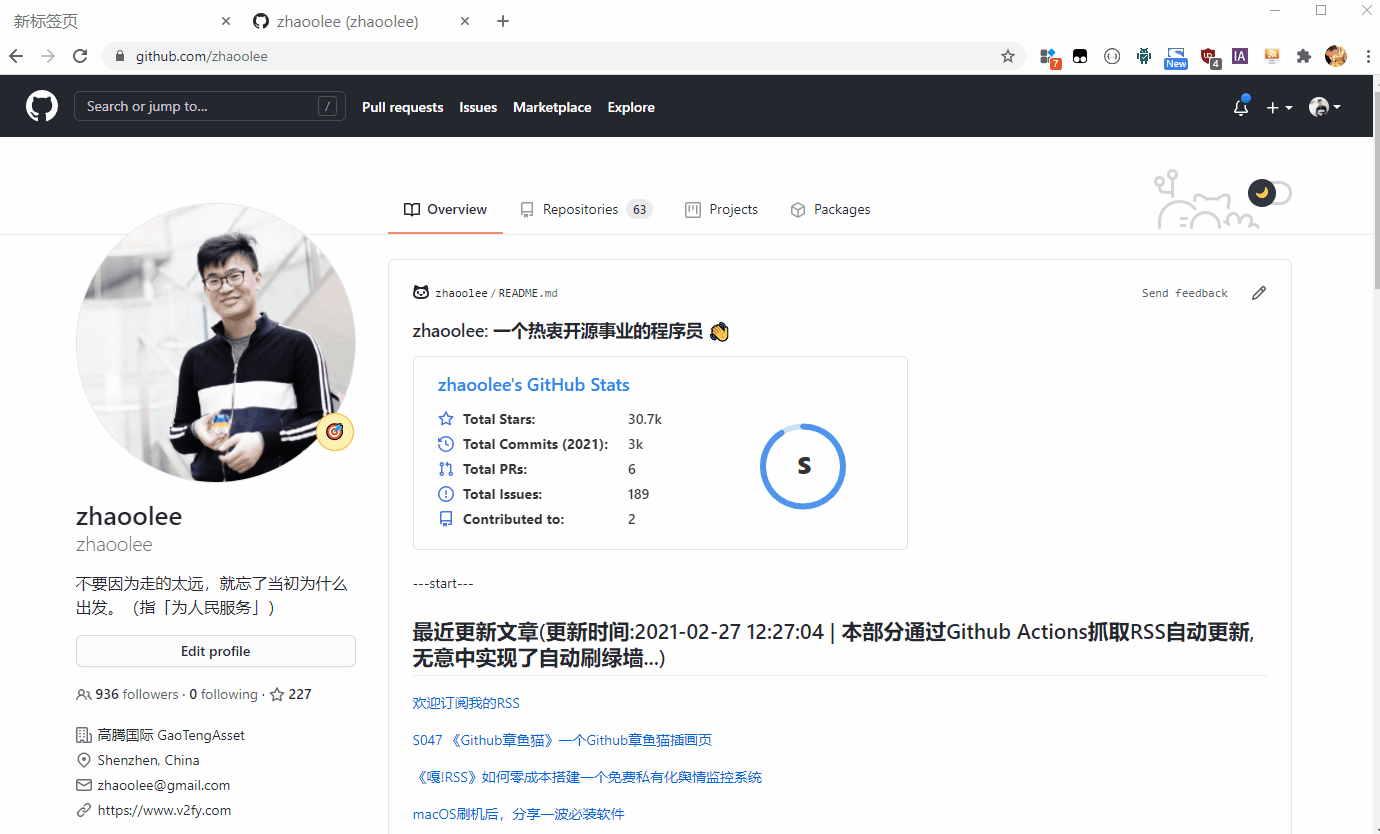Open README.md file link
This screenshot has height=834, width=1380.
528,293
